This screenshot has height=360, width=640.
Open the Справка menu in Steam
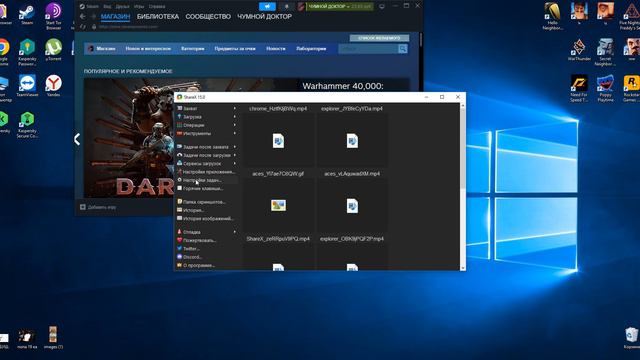(x=157, y=7)
